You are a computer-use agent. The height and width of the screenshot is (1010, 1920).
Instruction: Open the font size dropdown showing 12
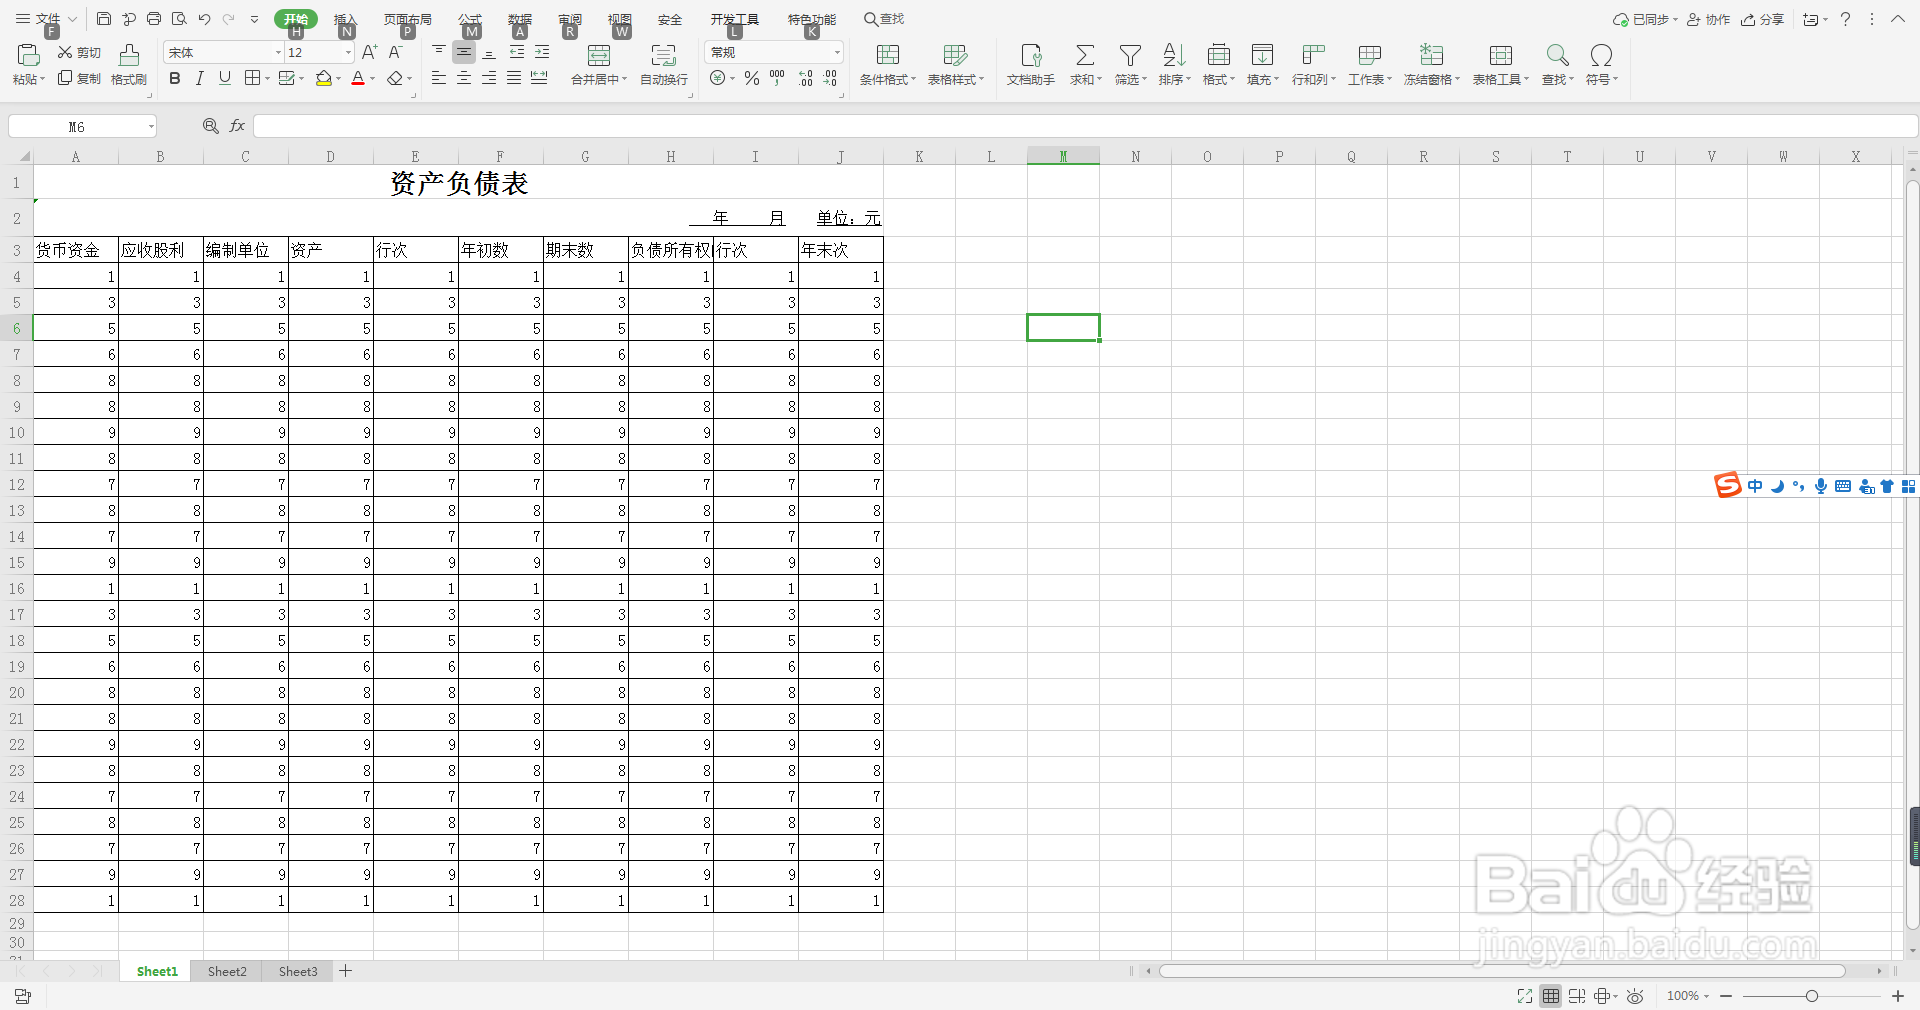click(x=348, y=52)
